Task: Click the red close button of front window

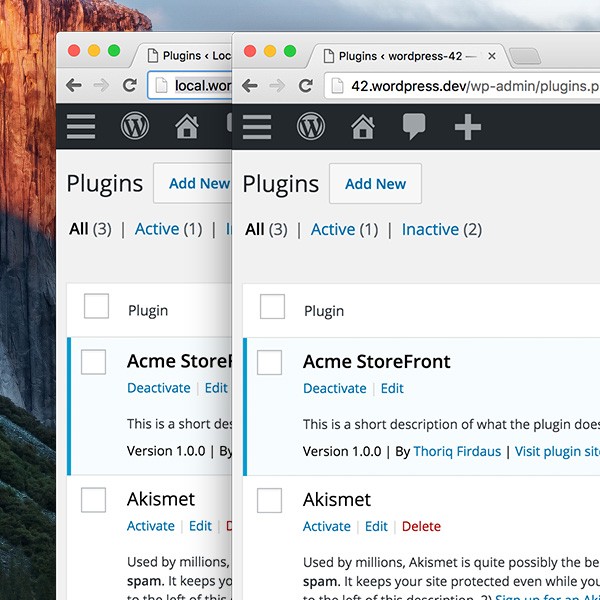Action: click(x=250, y=51)
